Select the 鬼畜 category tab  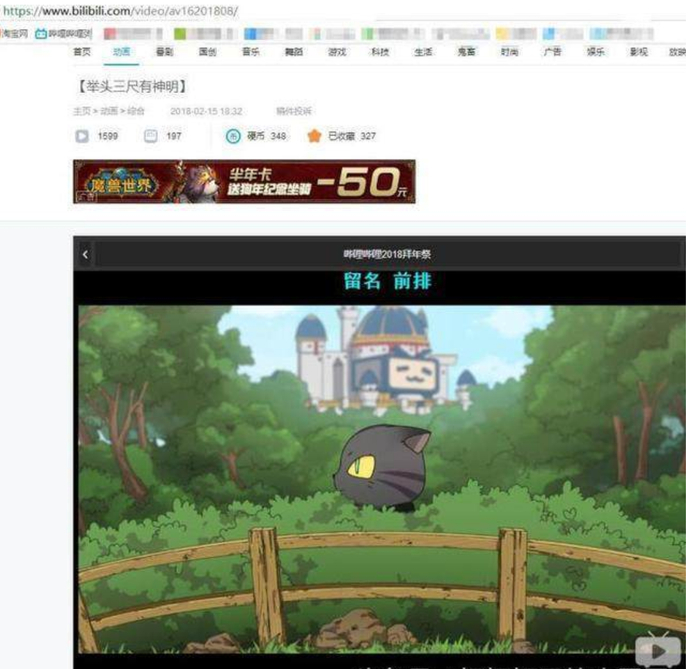tap(467, 52)
